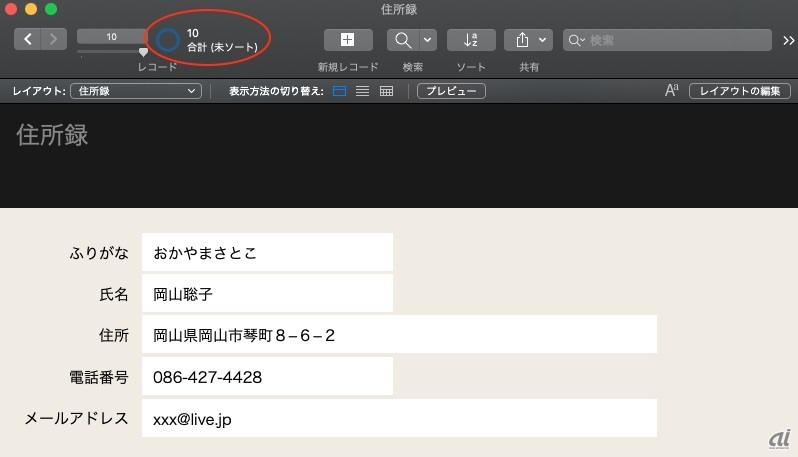Image resolution: width=798 pixels, height=457 pixels.
Task: Switch to form view mode
Action: [x=340, y=91]
